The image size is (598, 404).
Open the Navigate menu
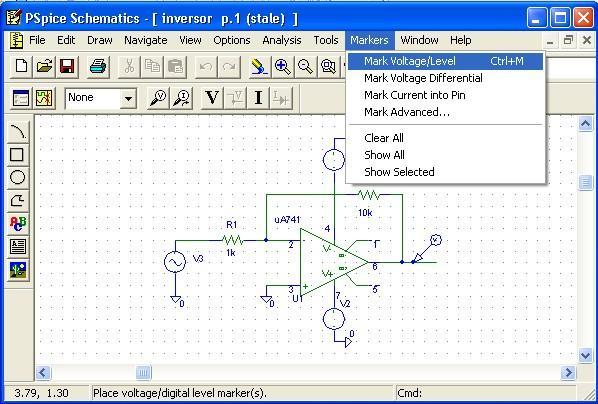coord(146,40)
